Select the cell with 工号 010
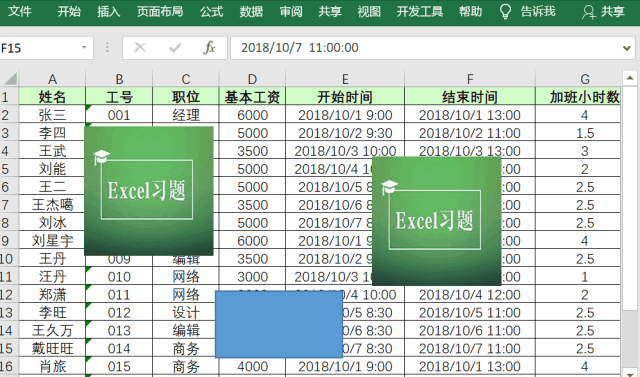 tap(119, 276)
